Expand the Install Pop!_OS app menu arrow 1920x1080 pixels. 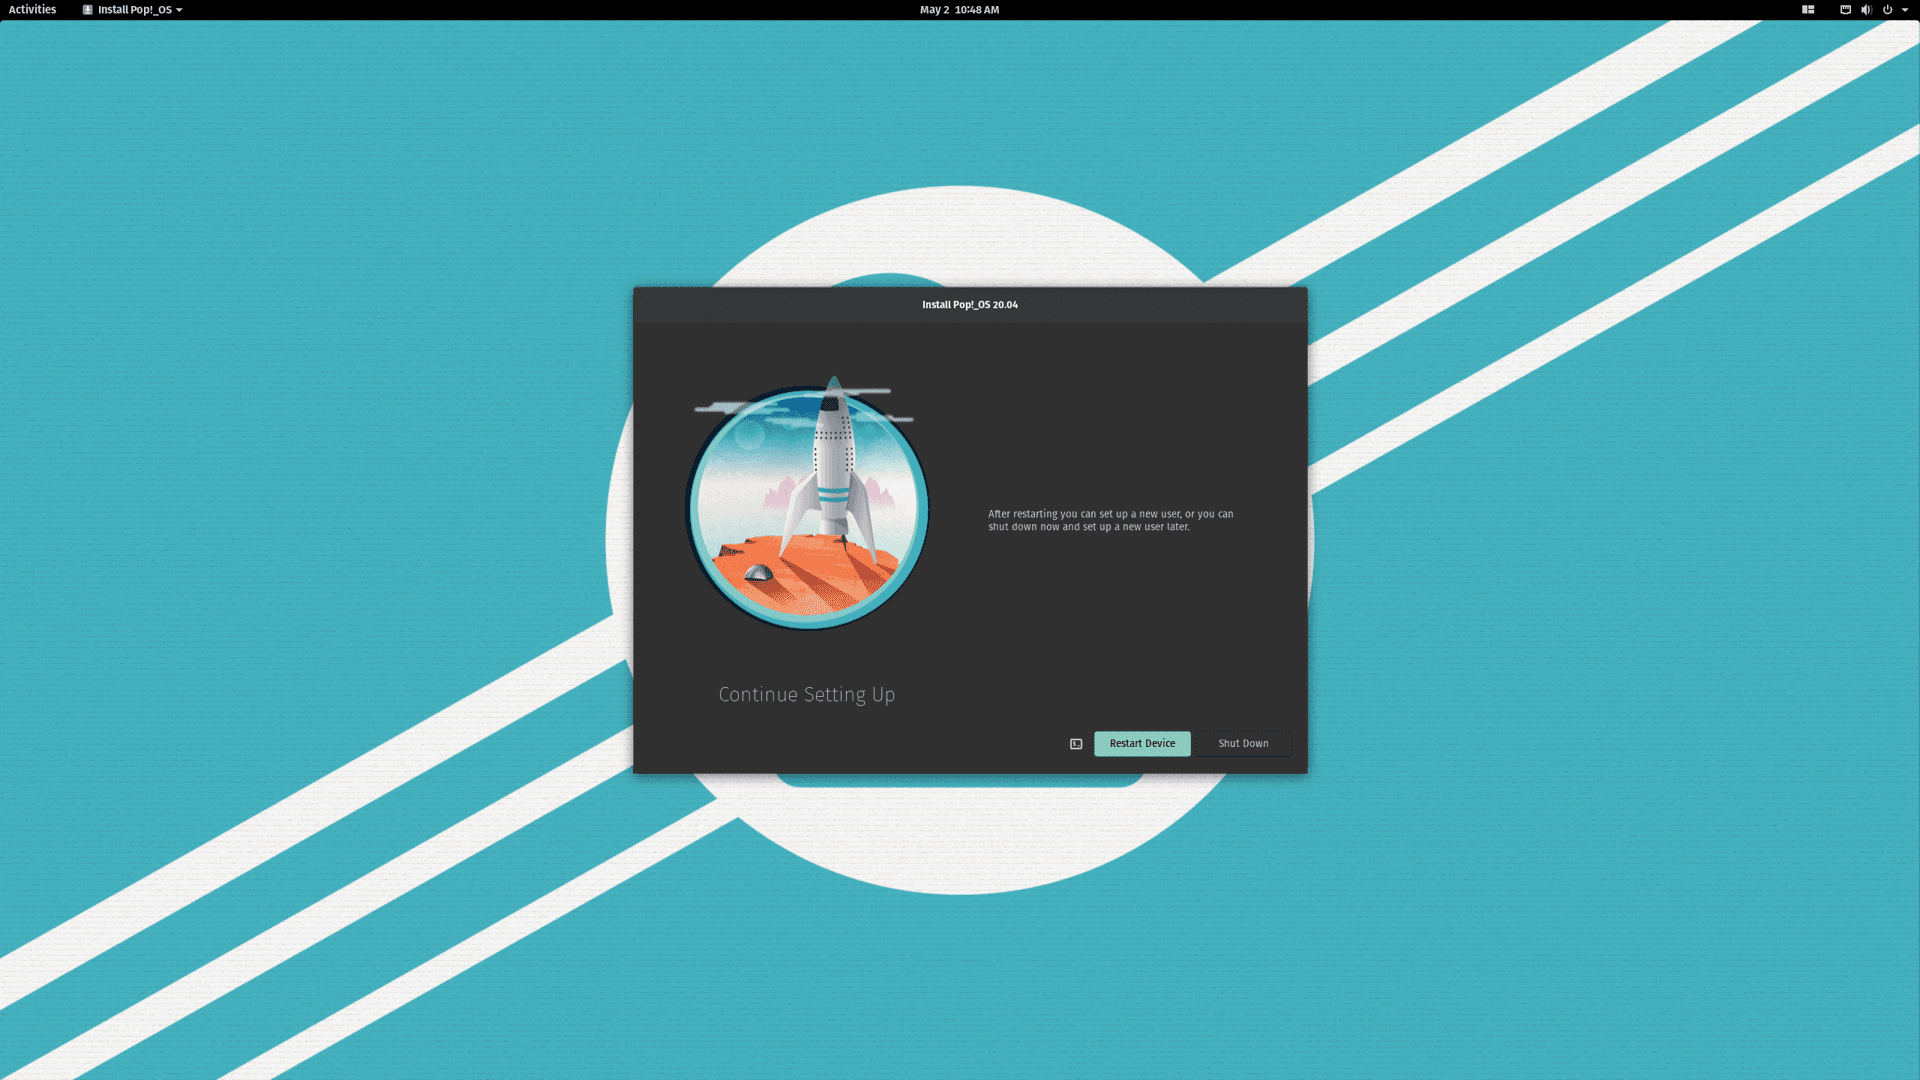(179, 10)
